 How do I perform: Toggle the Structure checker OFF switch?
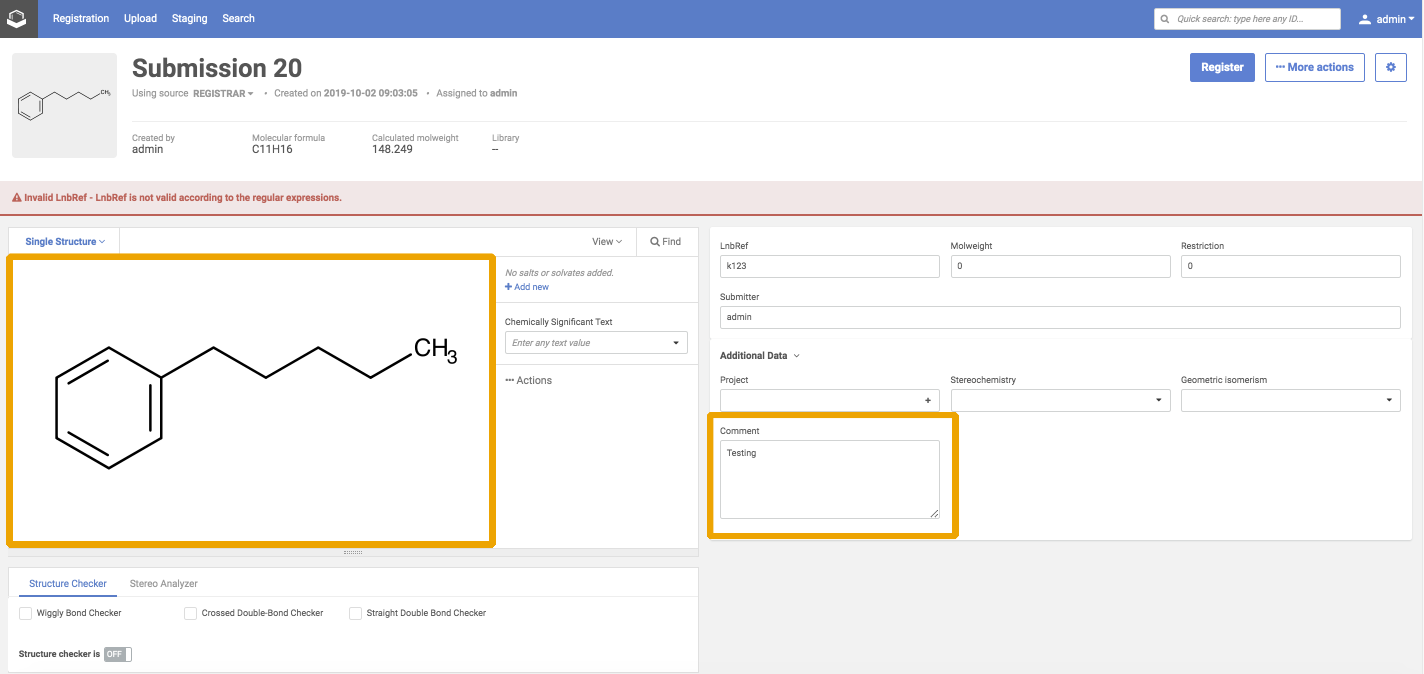117,654
